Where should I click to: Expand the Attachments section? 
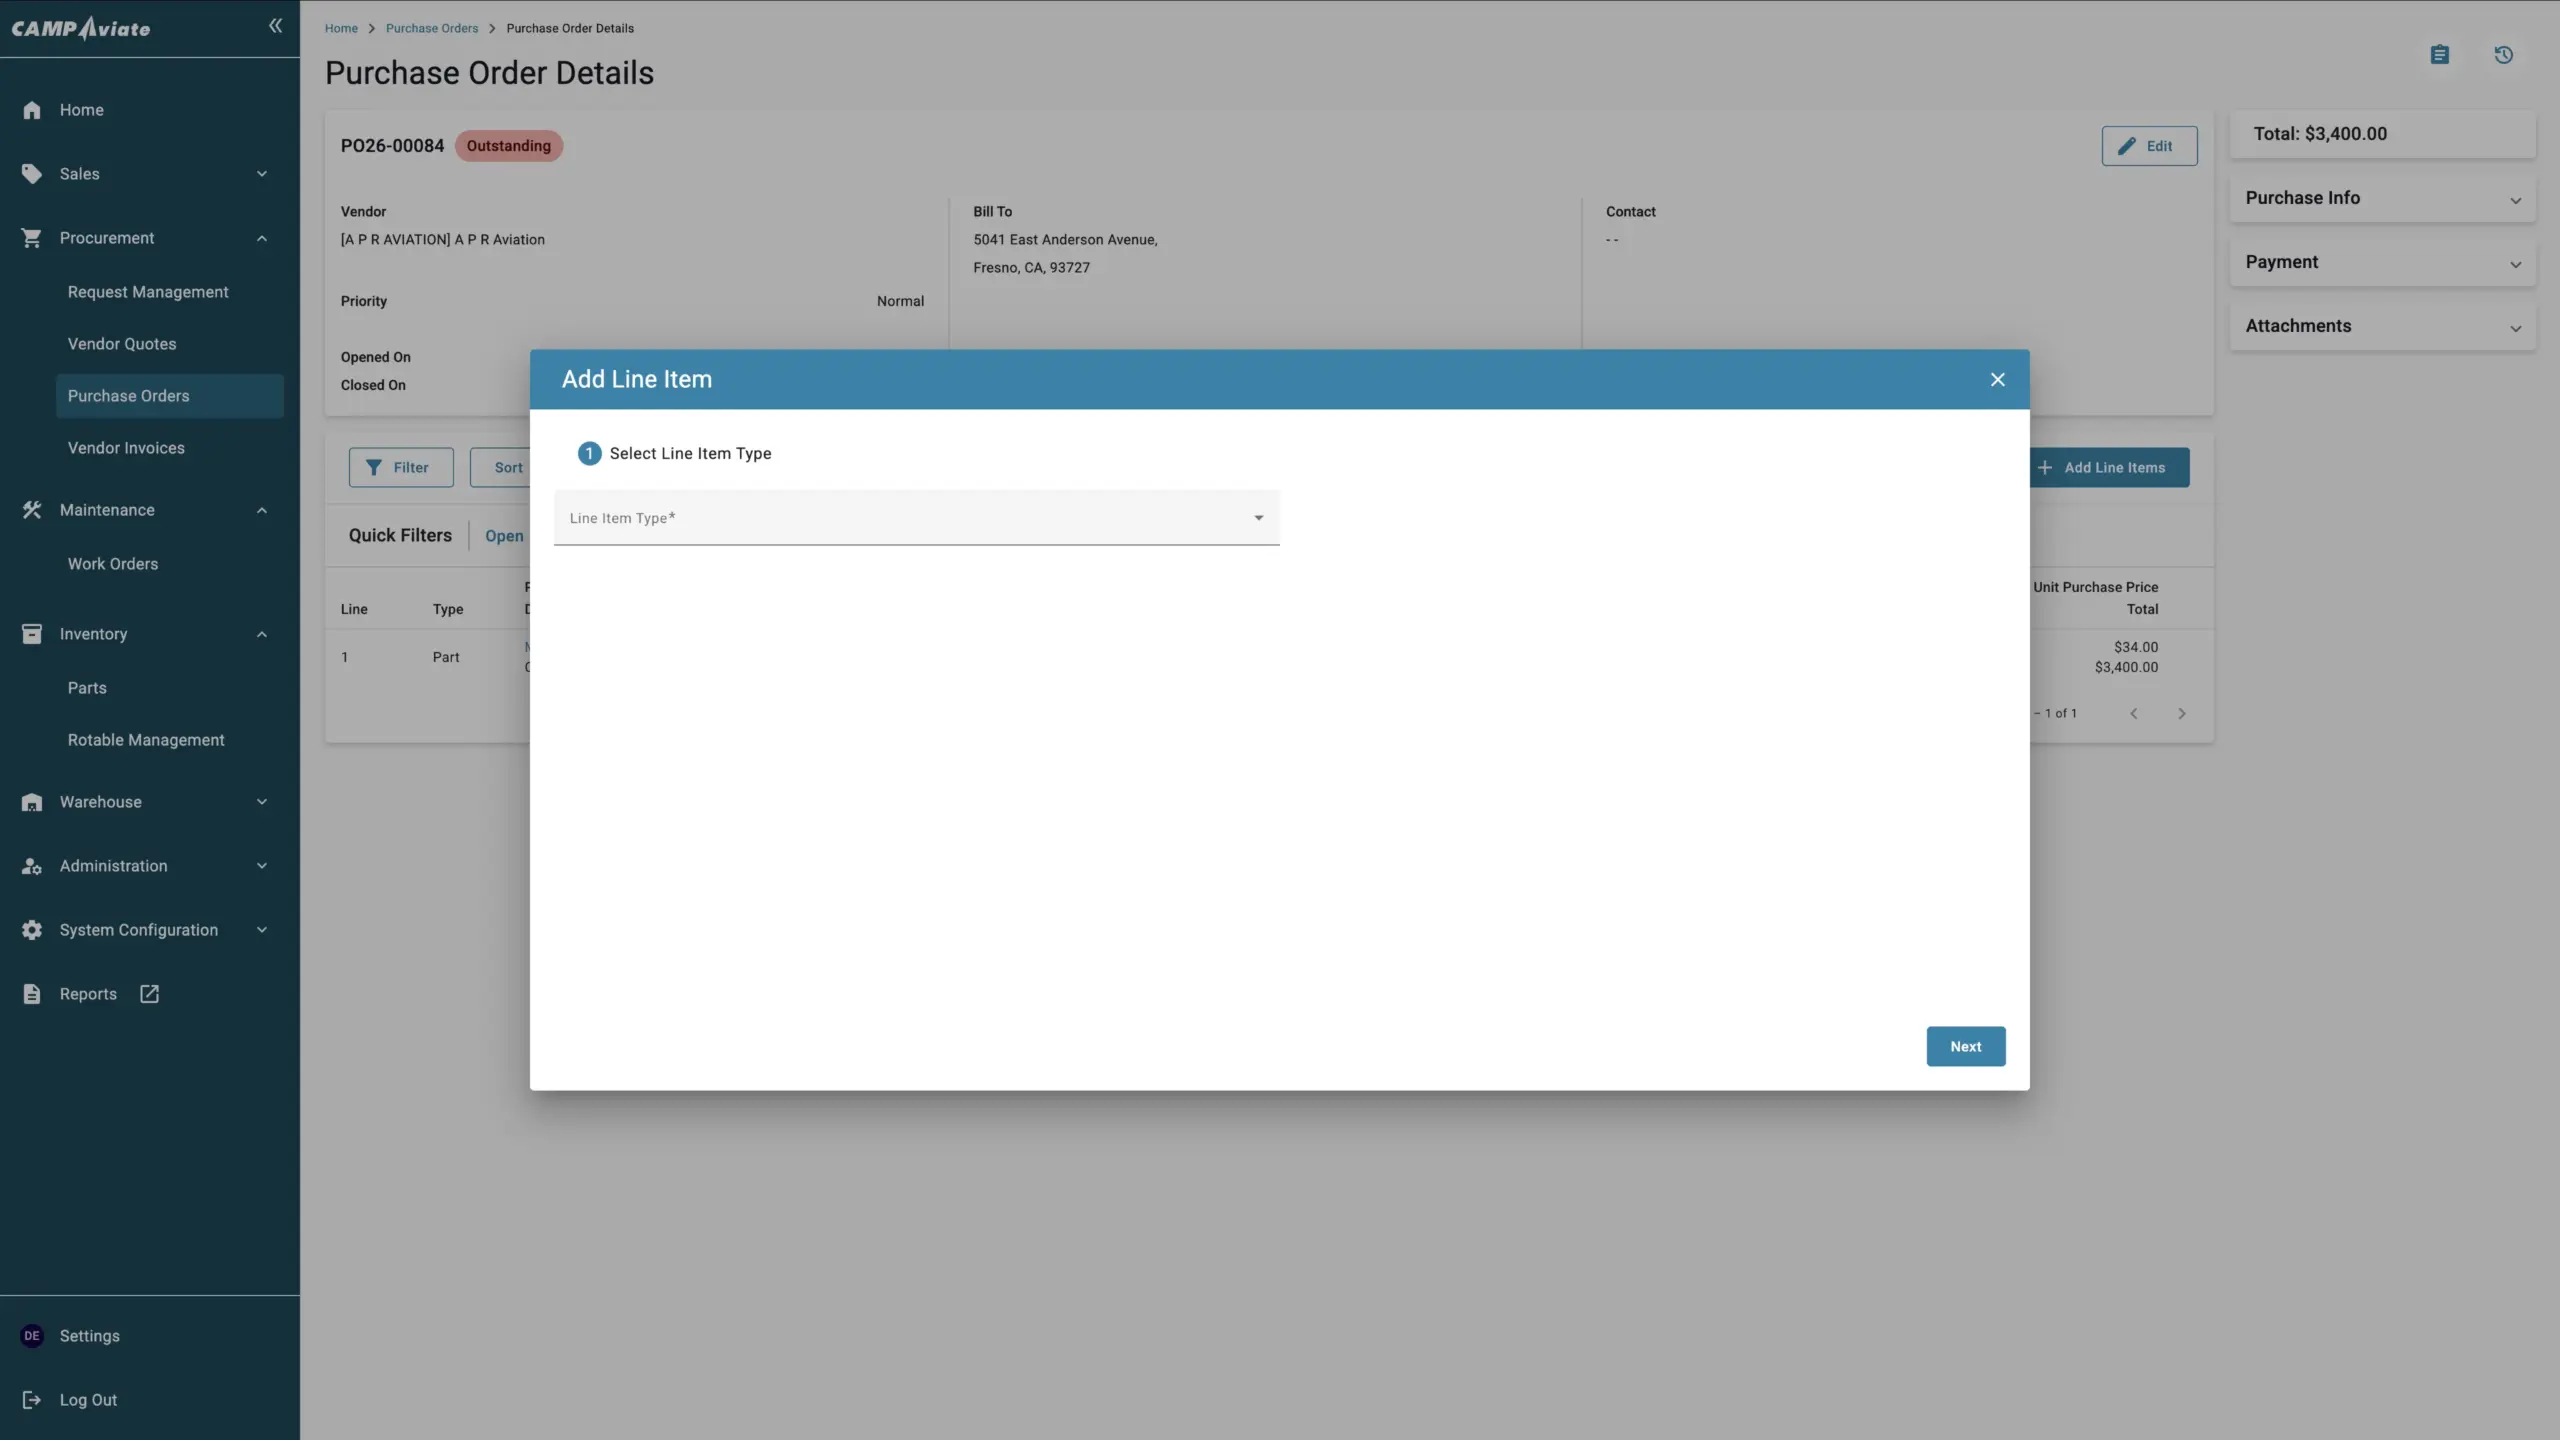point(2382,326)
